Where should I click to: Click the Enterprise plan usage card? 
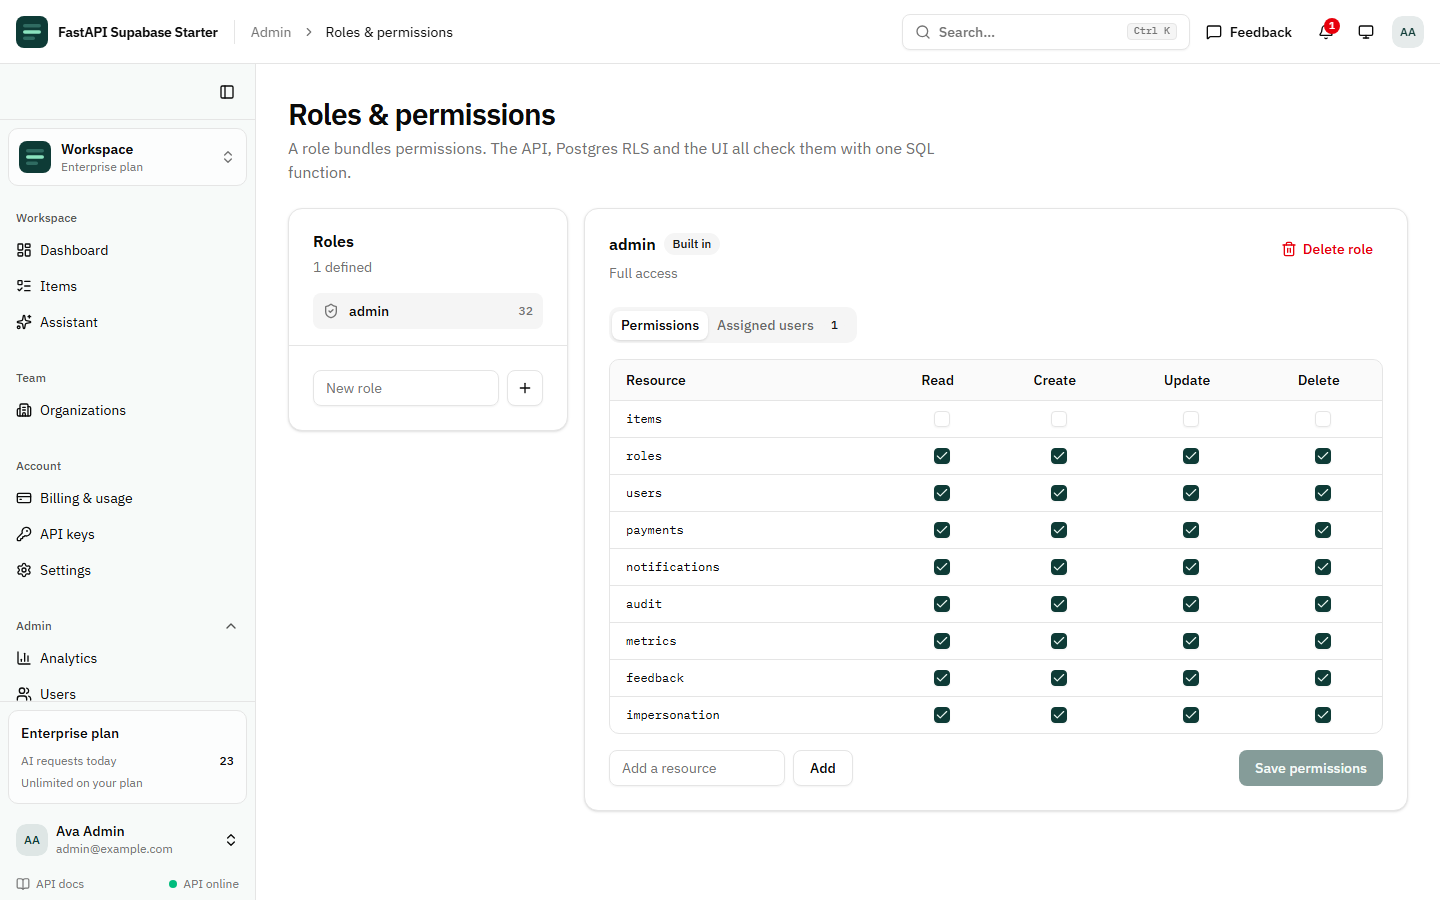tap(127, 757)
